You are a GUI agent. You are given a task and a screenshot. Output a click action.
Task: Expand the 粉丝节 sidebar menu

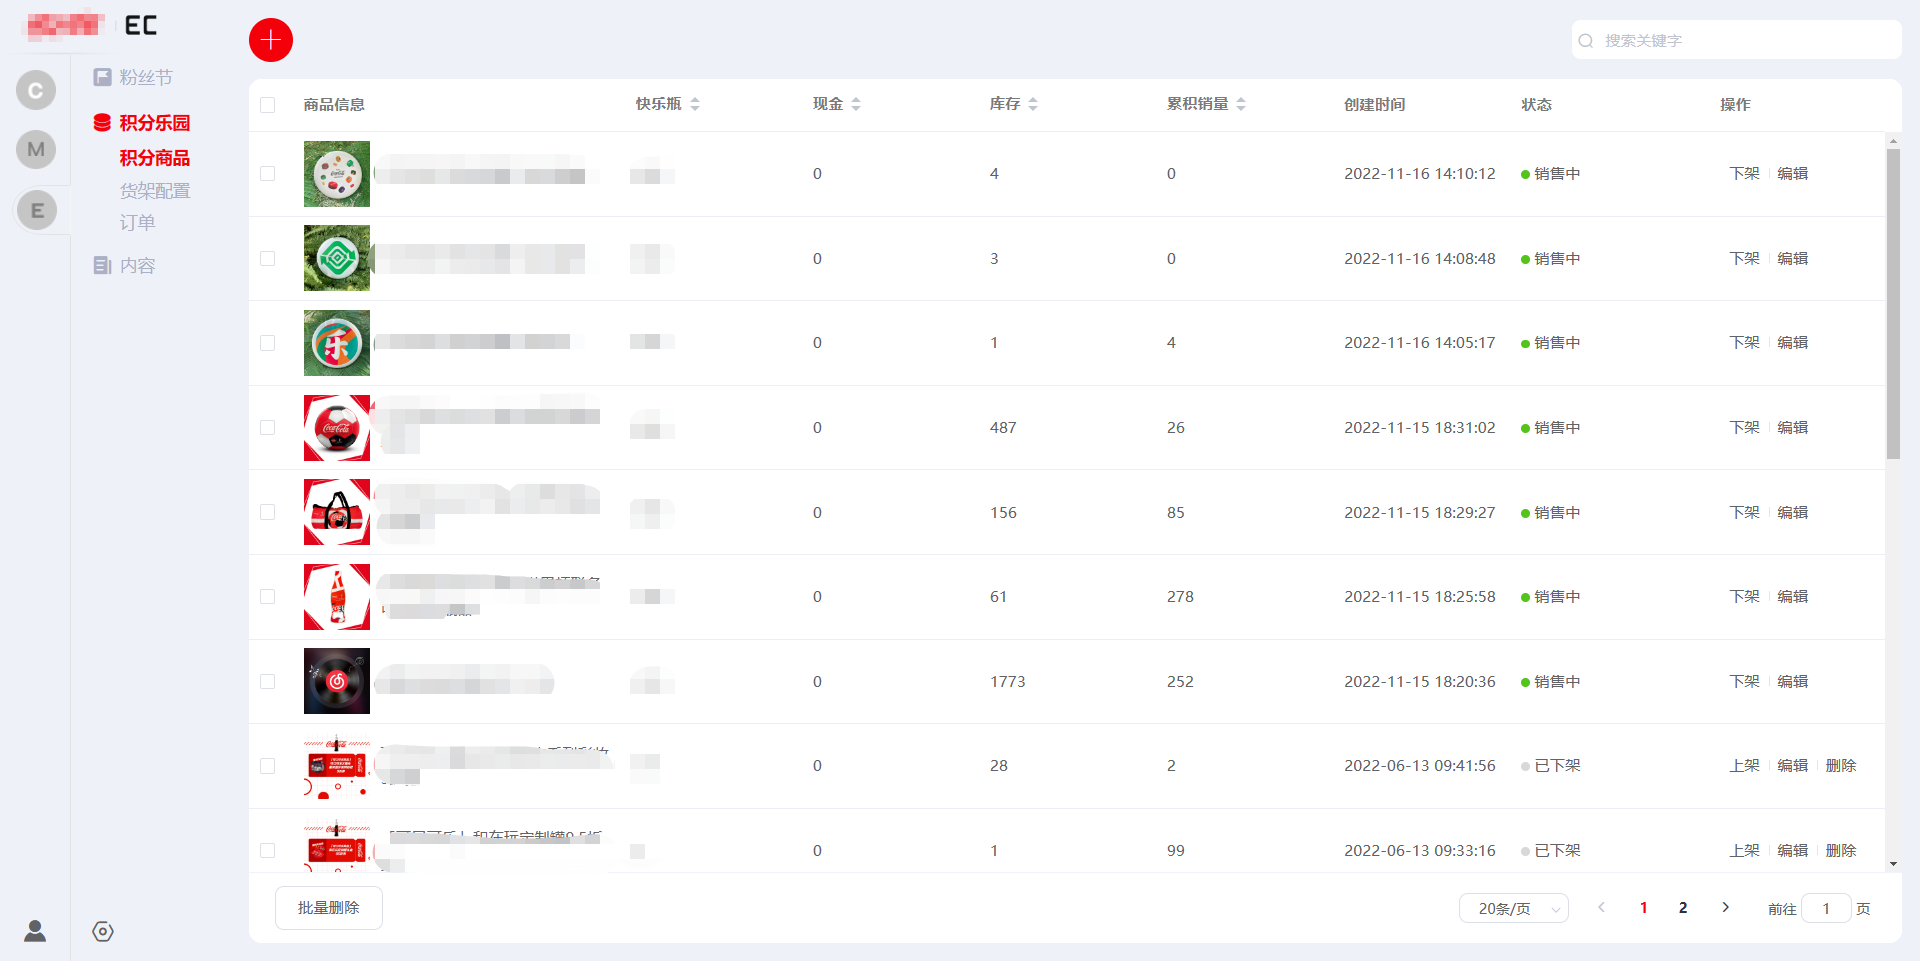coord(145,77)
